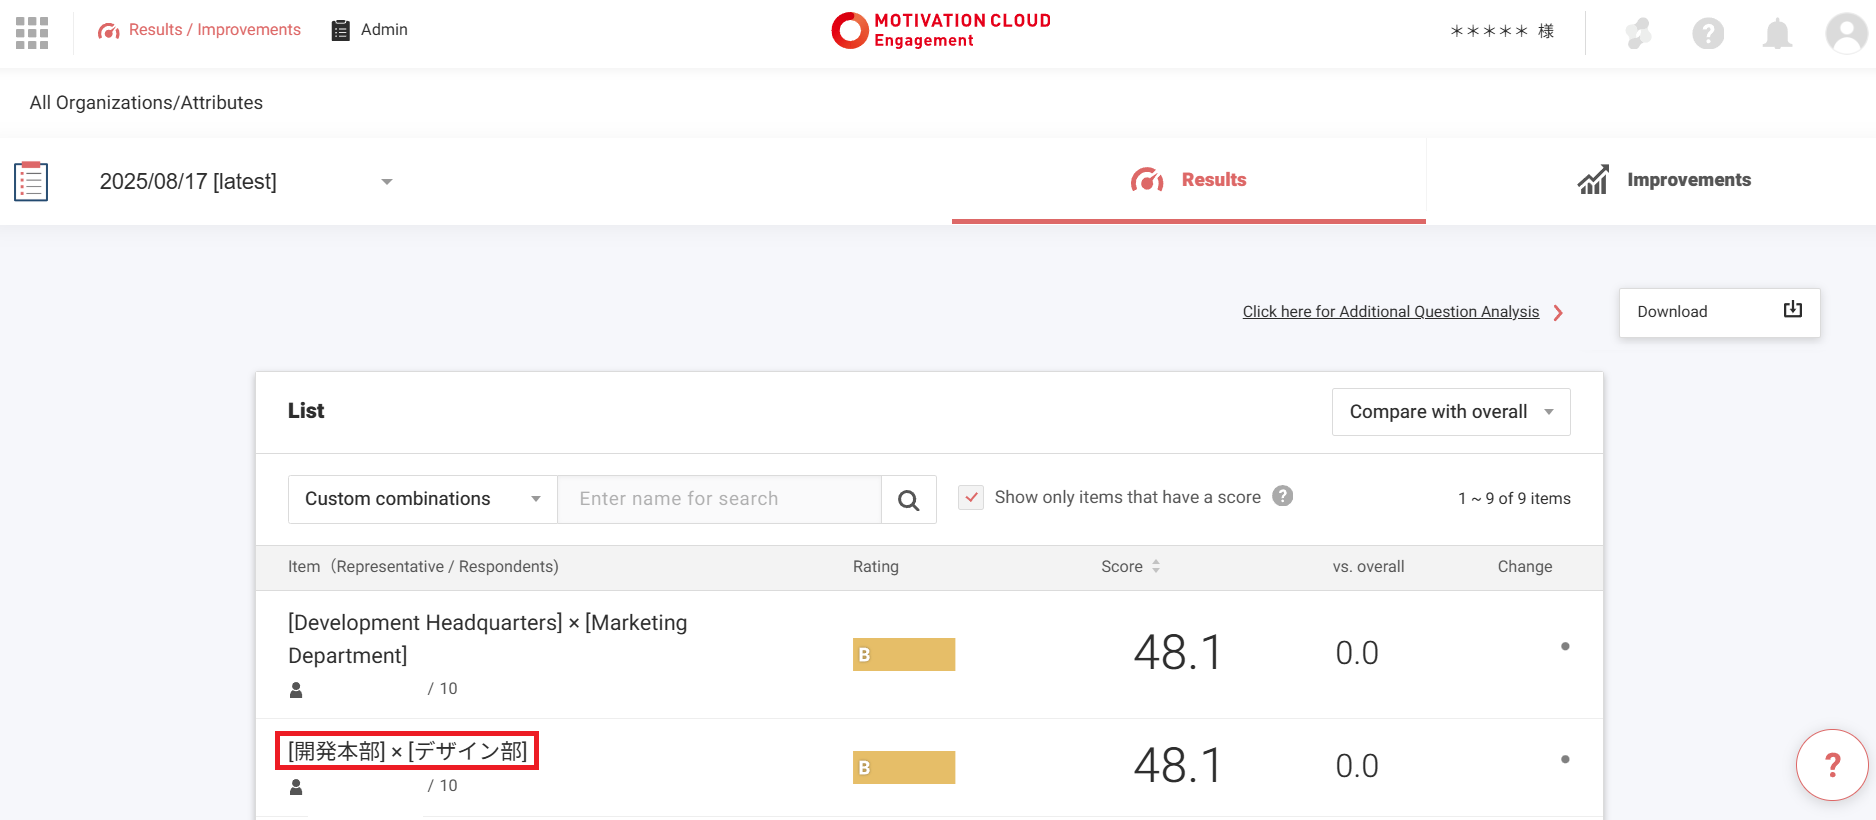Open the Compare with overall dropdown
This screenshot has width=1876, height=820.
1450,412
